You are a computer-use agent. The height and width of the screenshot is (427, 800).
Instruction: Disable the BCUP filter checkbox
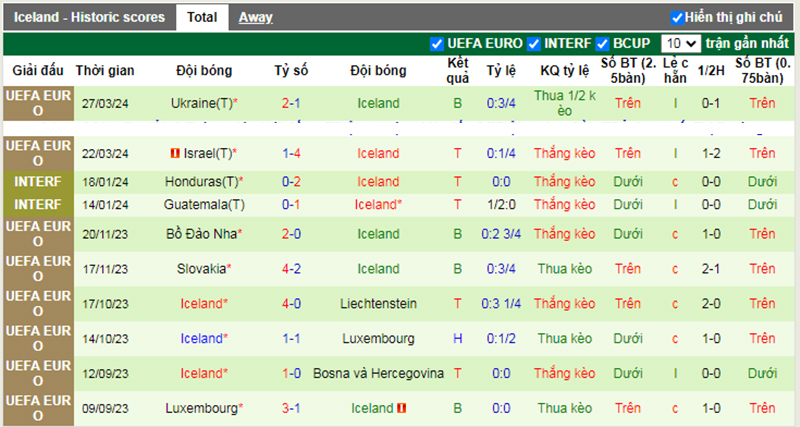pos(602,44)
